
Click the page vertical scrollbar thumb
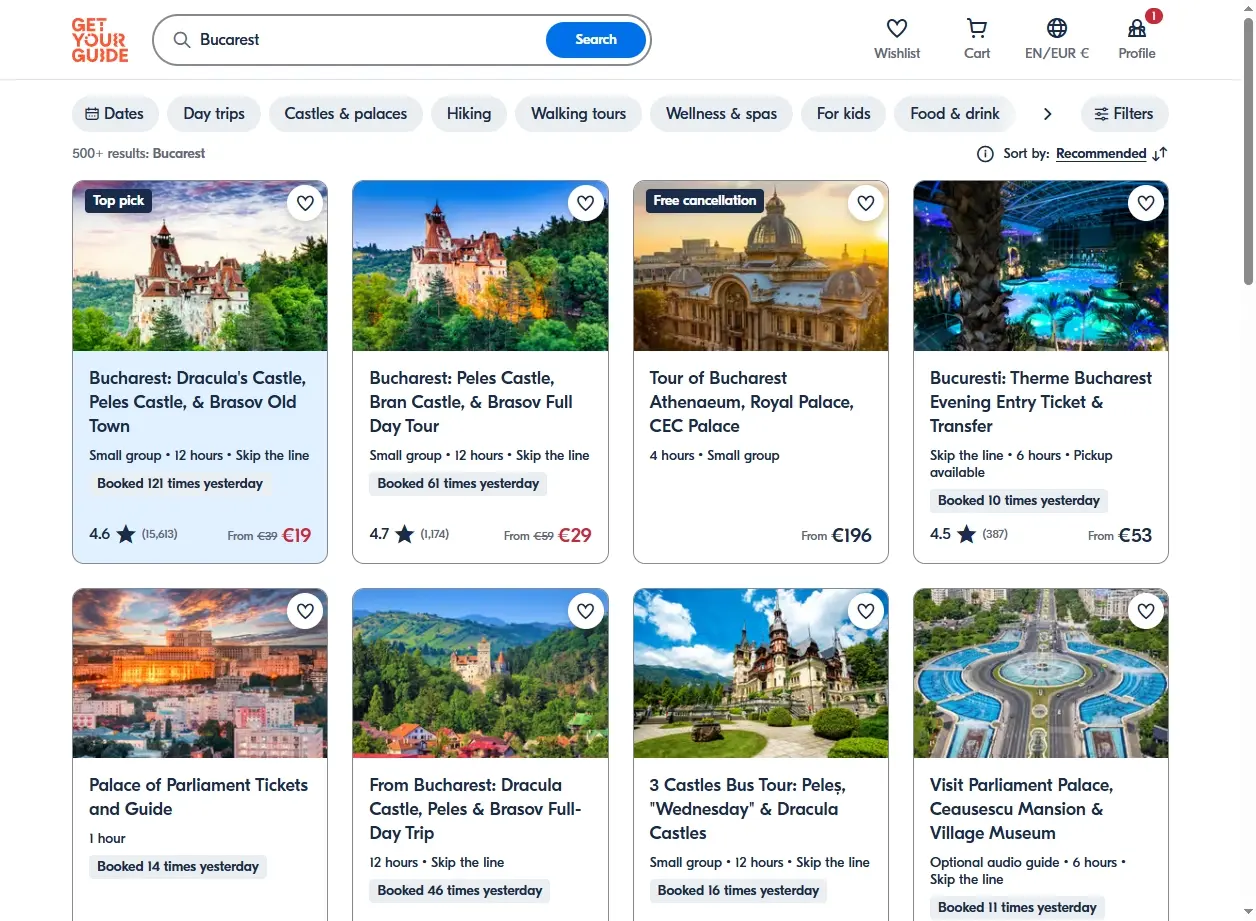point(1248,150)
